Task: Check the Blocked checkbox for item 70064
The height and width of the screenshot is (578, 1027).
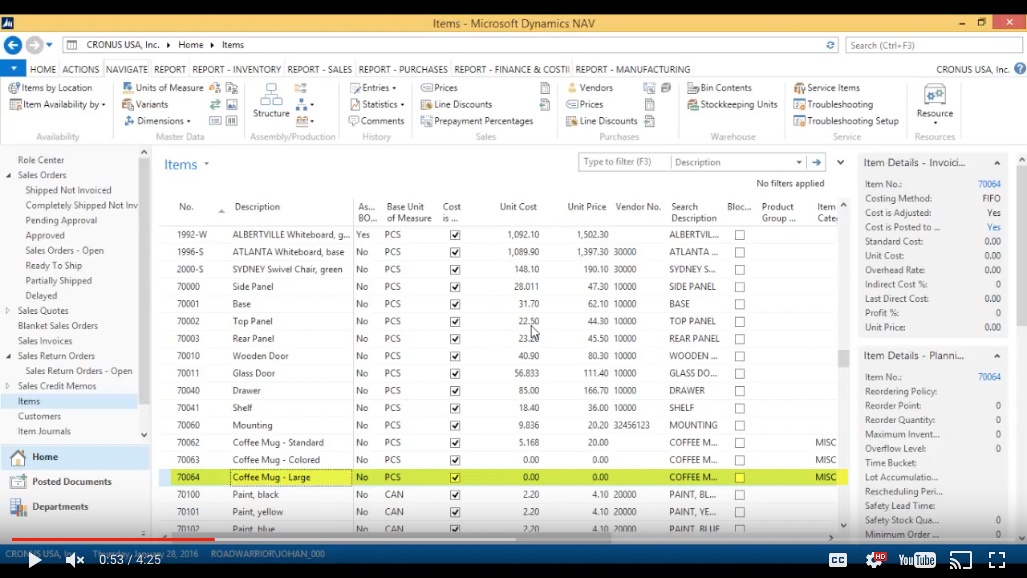Action: [739, 477]
